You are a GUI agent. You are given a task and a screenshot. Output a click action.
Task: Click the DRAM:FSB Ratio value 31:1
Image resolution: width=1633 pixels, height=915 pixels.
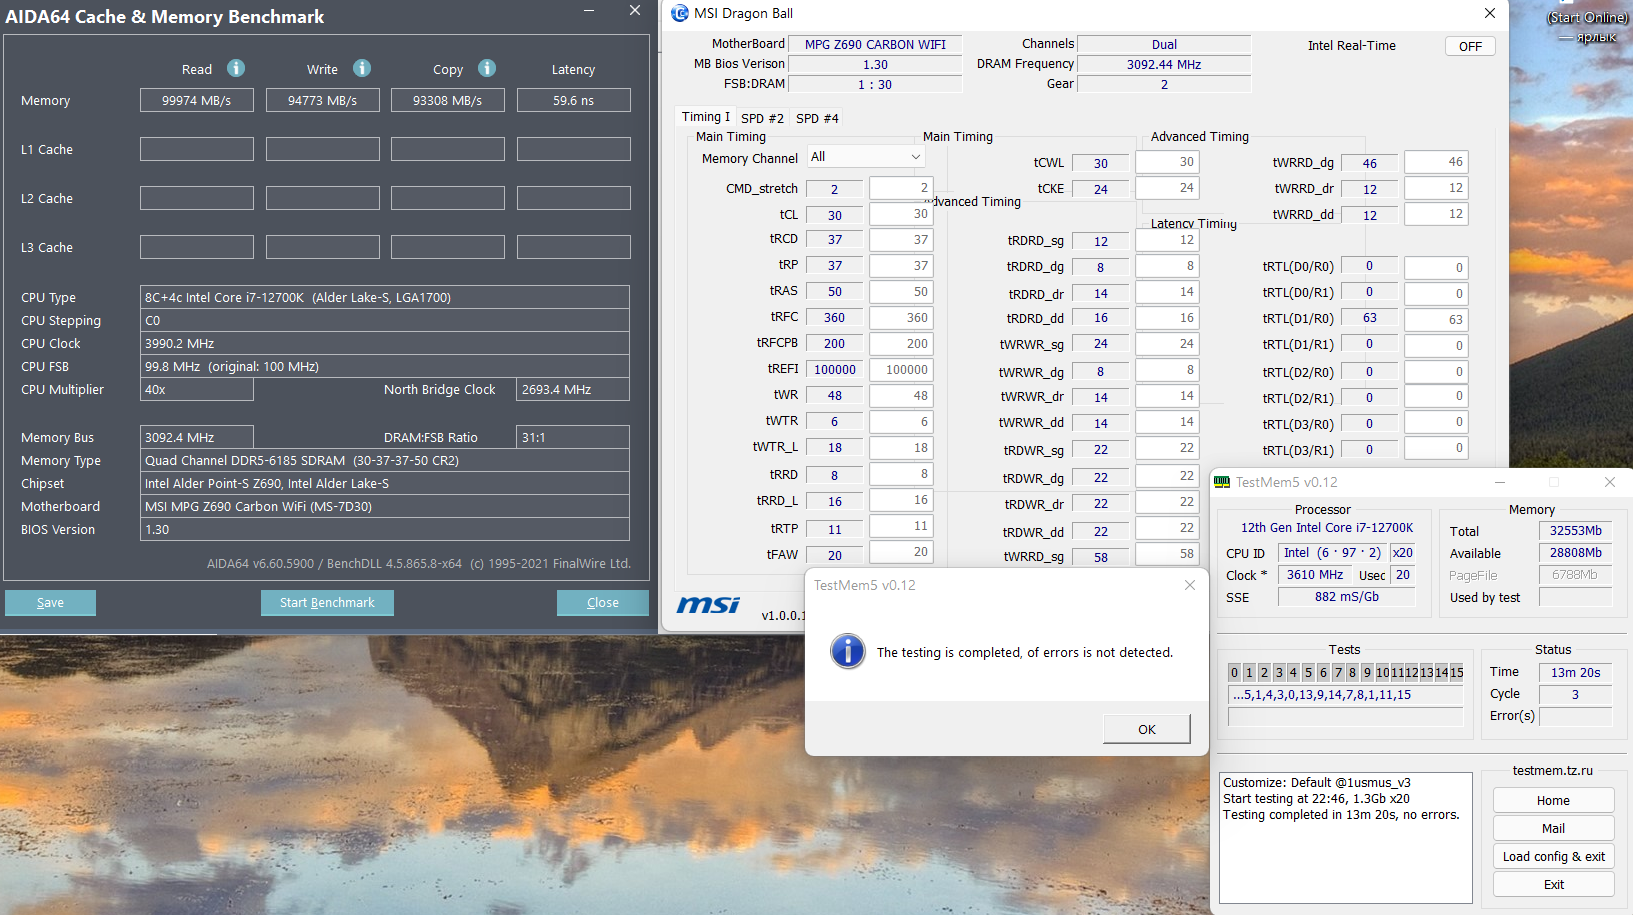[x=573, y=438]
